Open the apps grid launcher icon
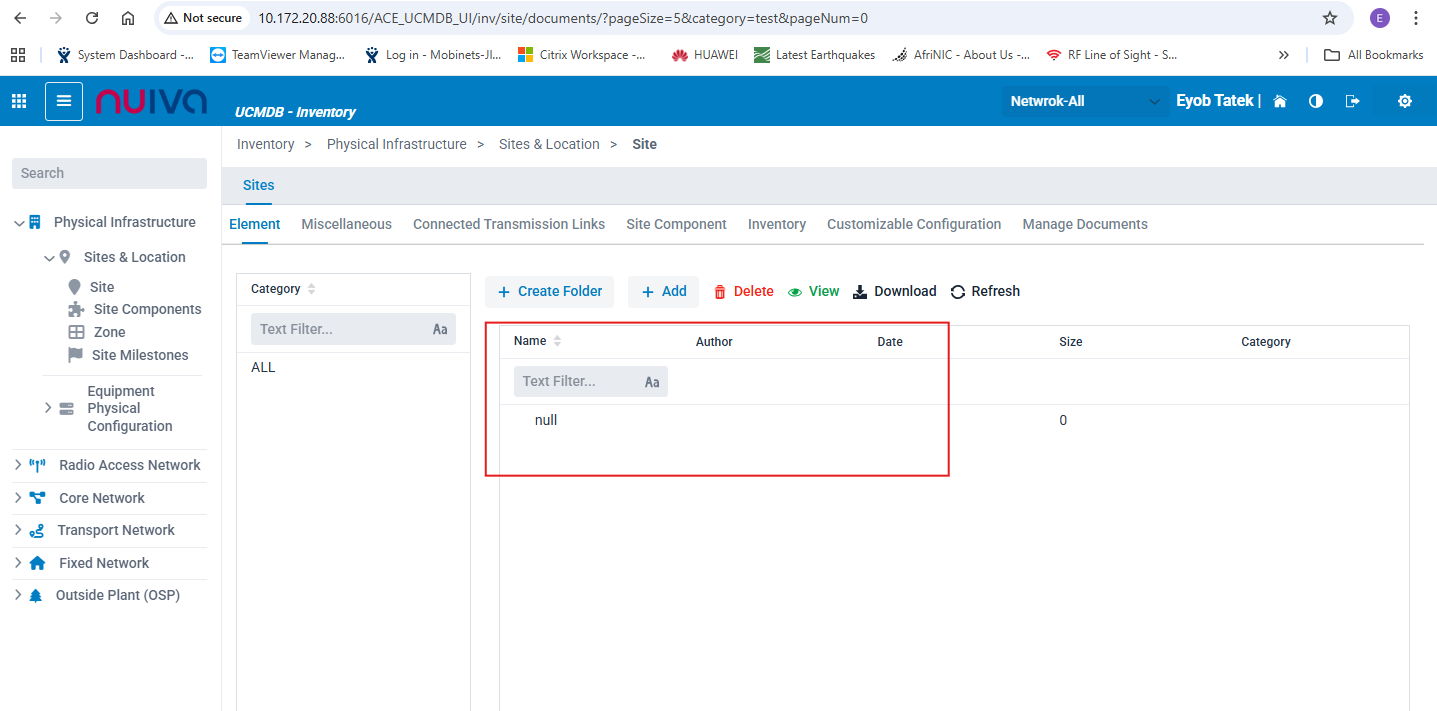 19,101
